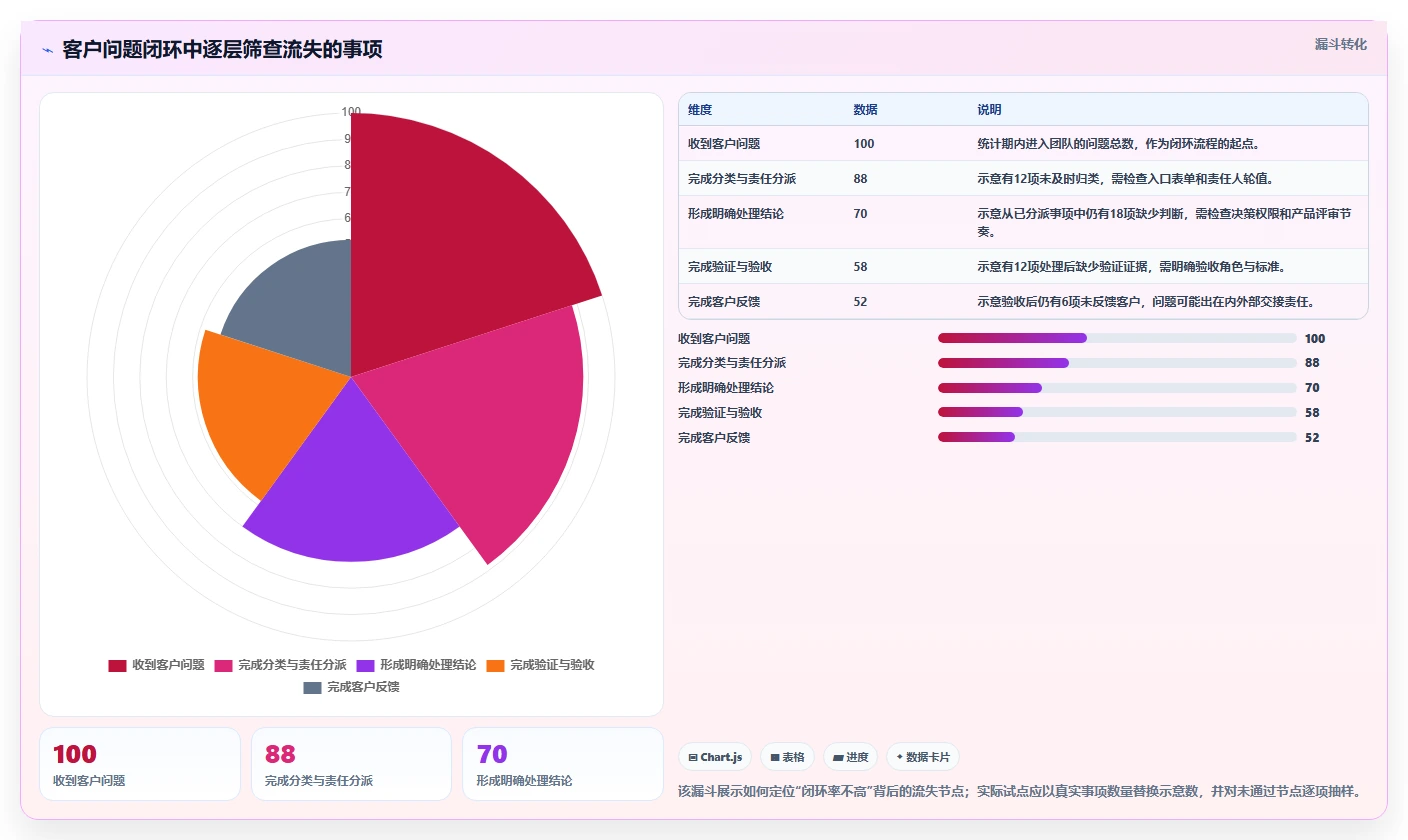Select table row 收到客户问题
The width and height of the screenshot is (1408, 840).
(x=1023, y=143)
